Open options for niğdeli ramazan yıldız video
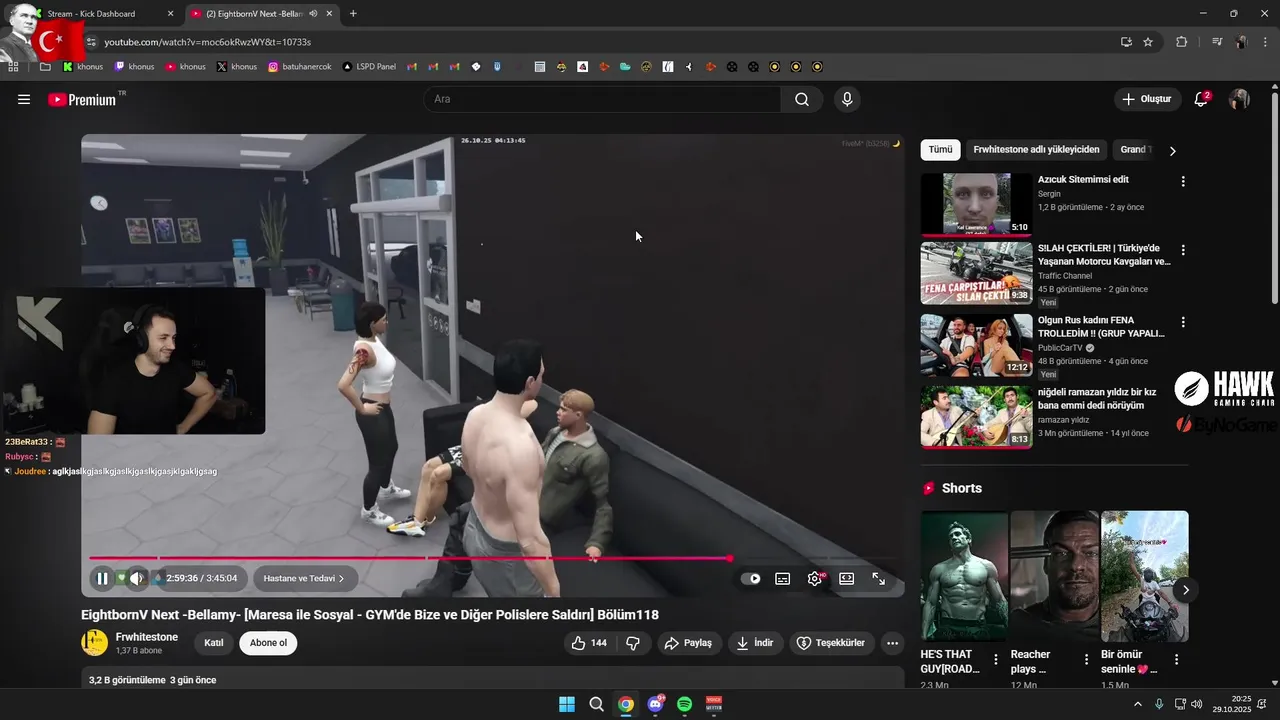This screenshot has width=1280, height=720. coord(1183,394)
